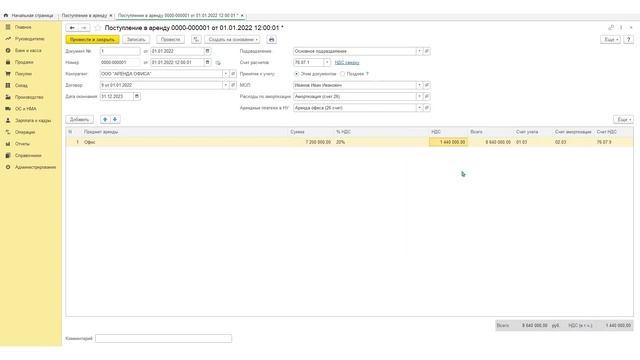Move the table row down with the down arrow
640x360 pixels.
115,120
